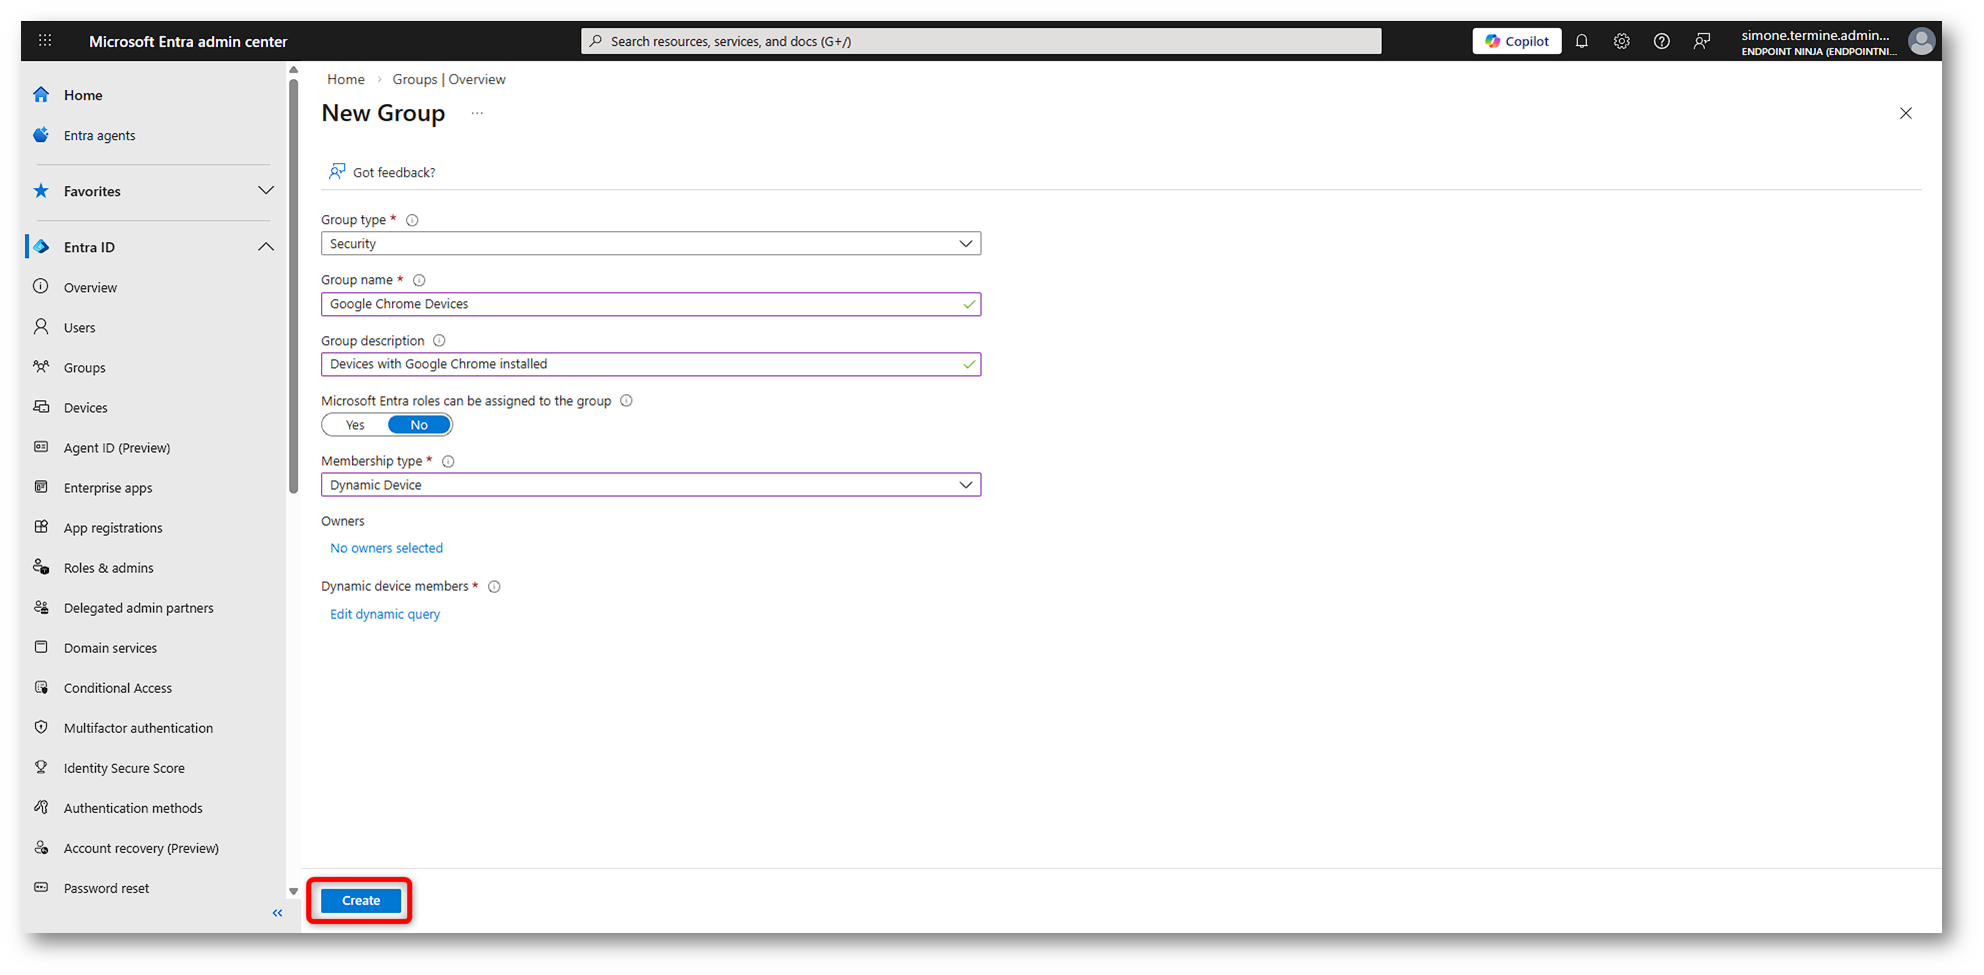Click the Password reset icon
This screenshot has width=1984, height=975.
[x=41, y=887]
